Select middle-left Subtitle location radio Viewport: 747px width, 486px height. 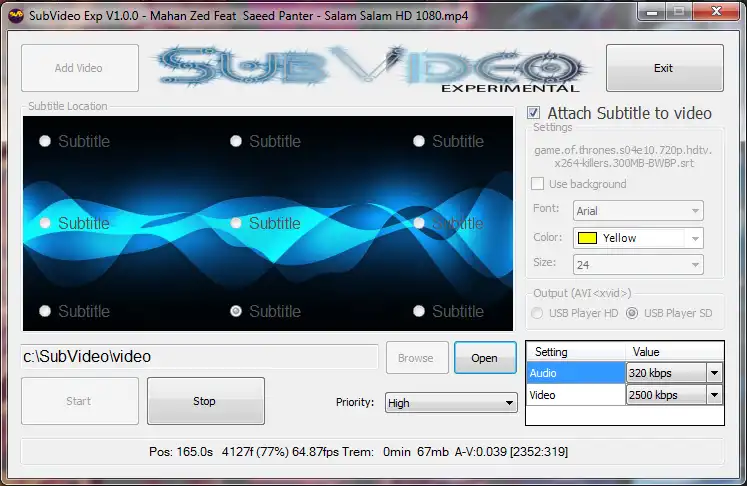[x=45, y=223]
